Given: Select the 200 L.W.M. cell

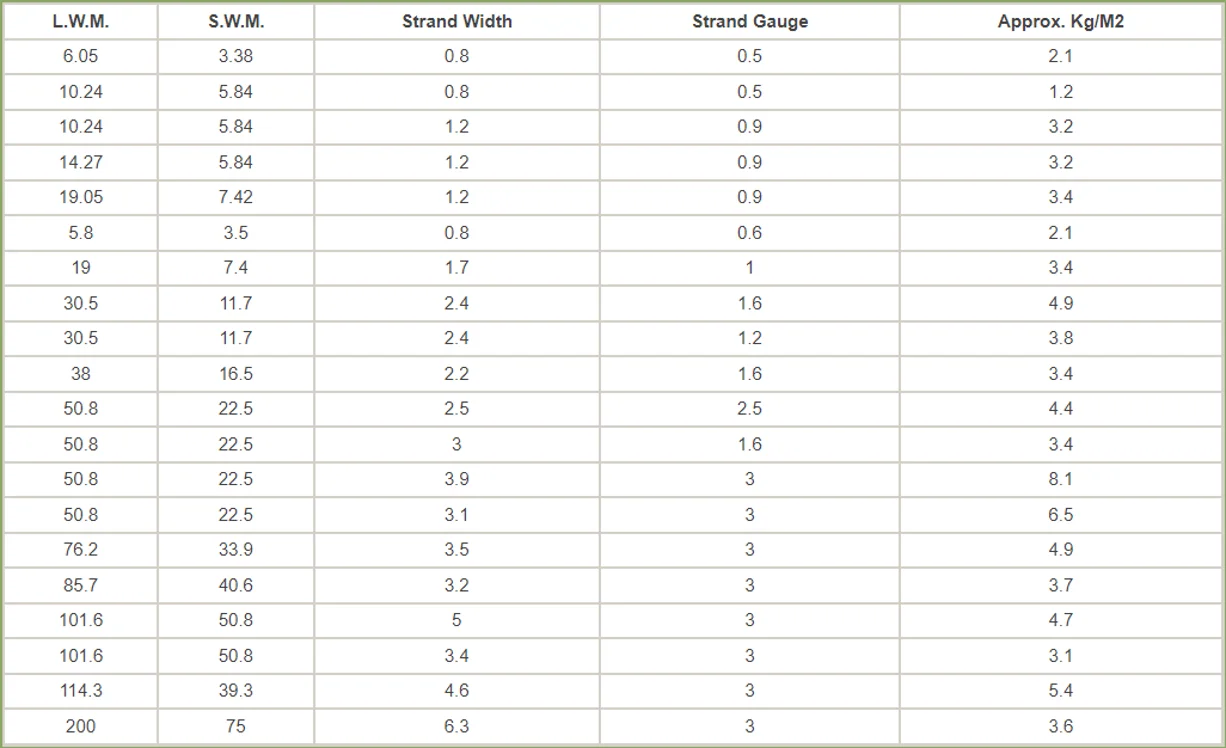Looking at the screenshot, I should [80, 726].
